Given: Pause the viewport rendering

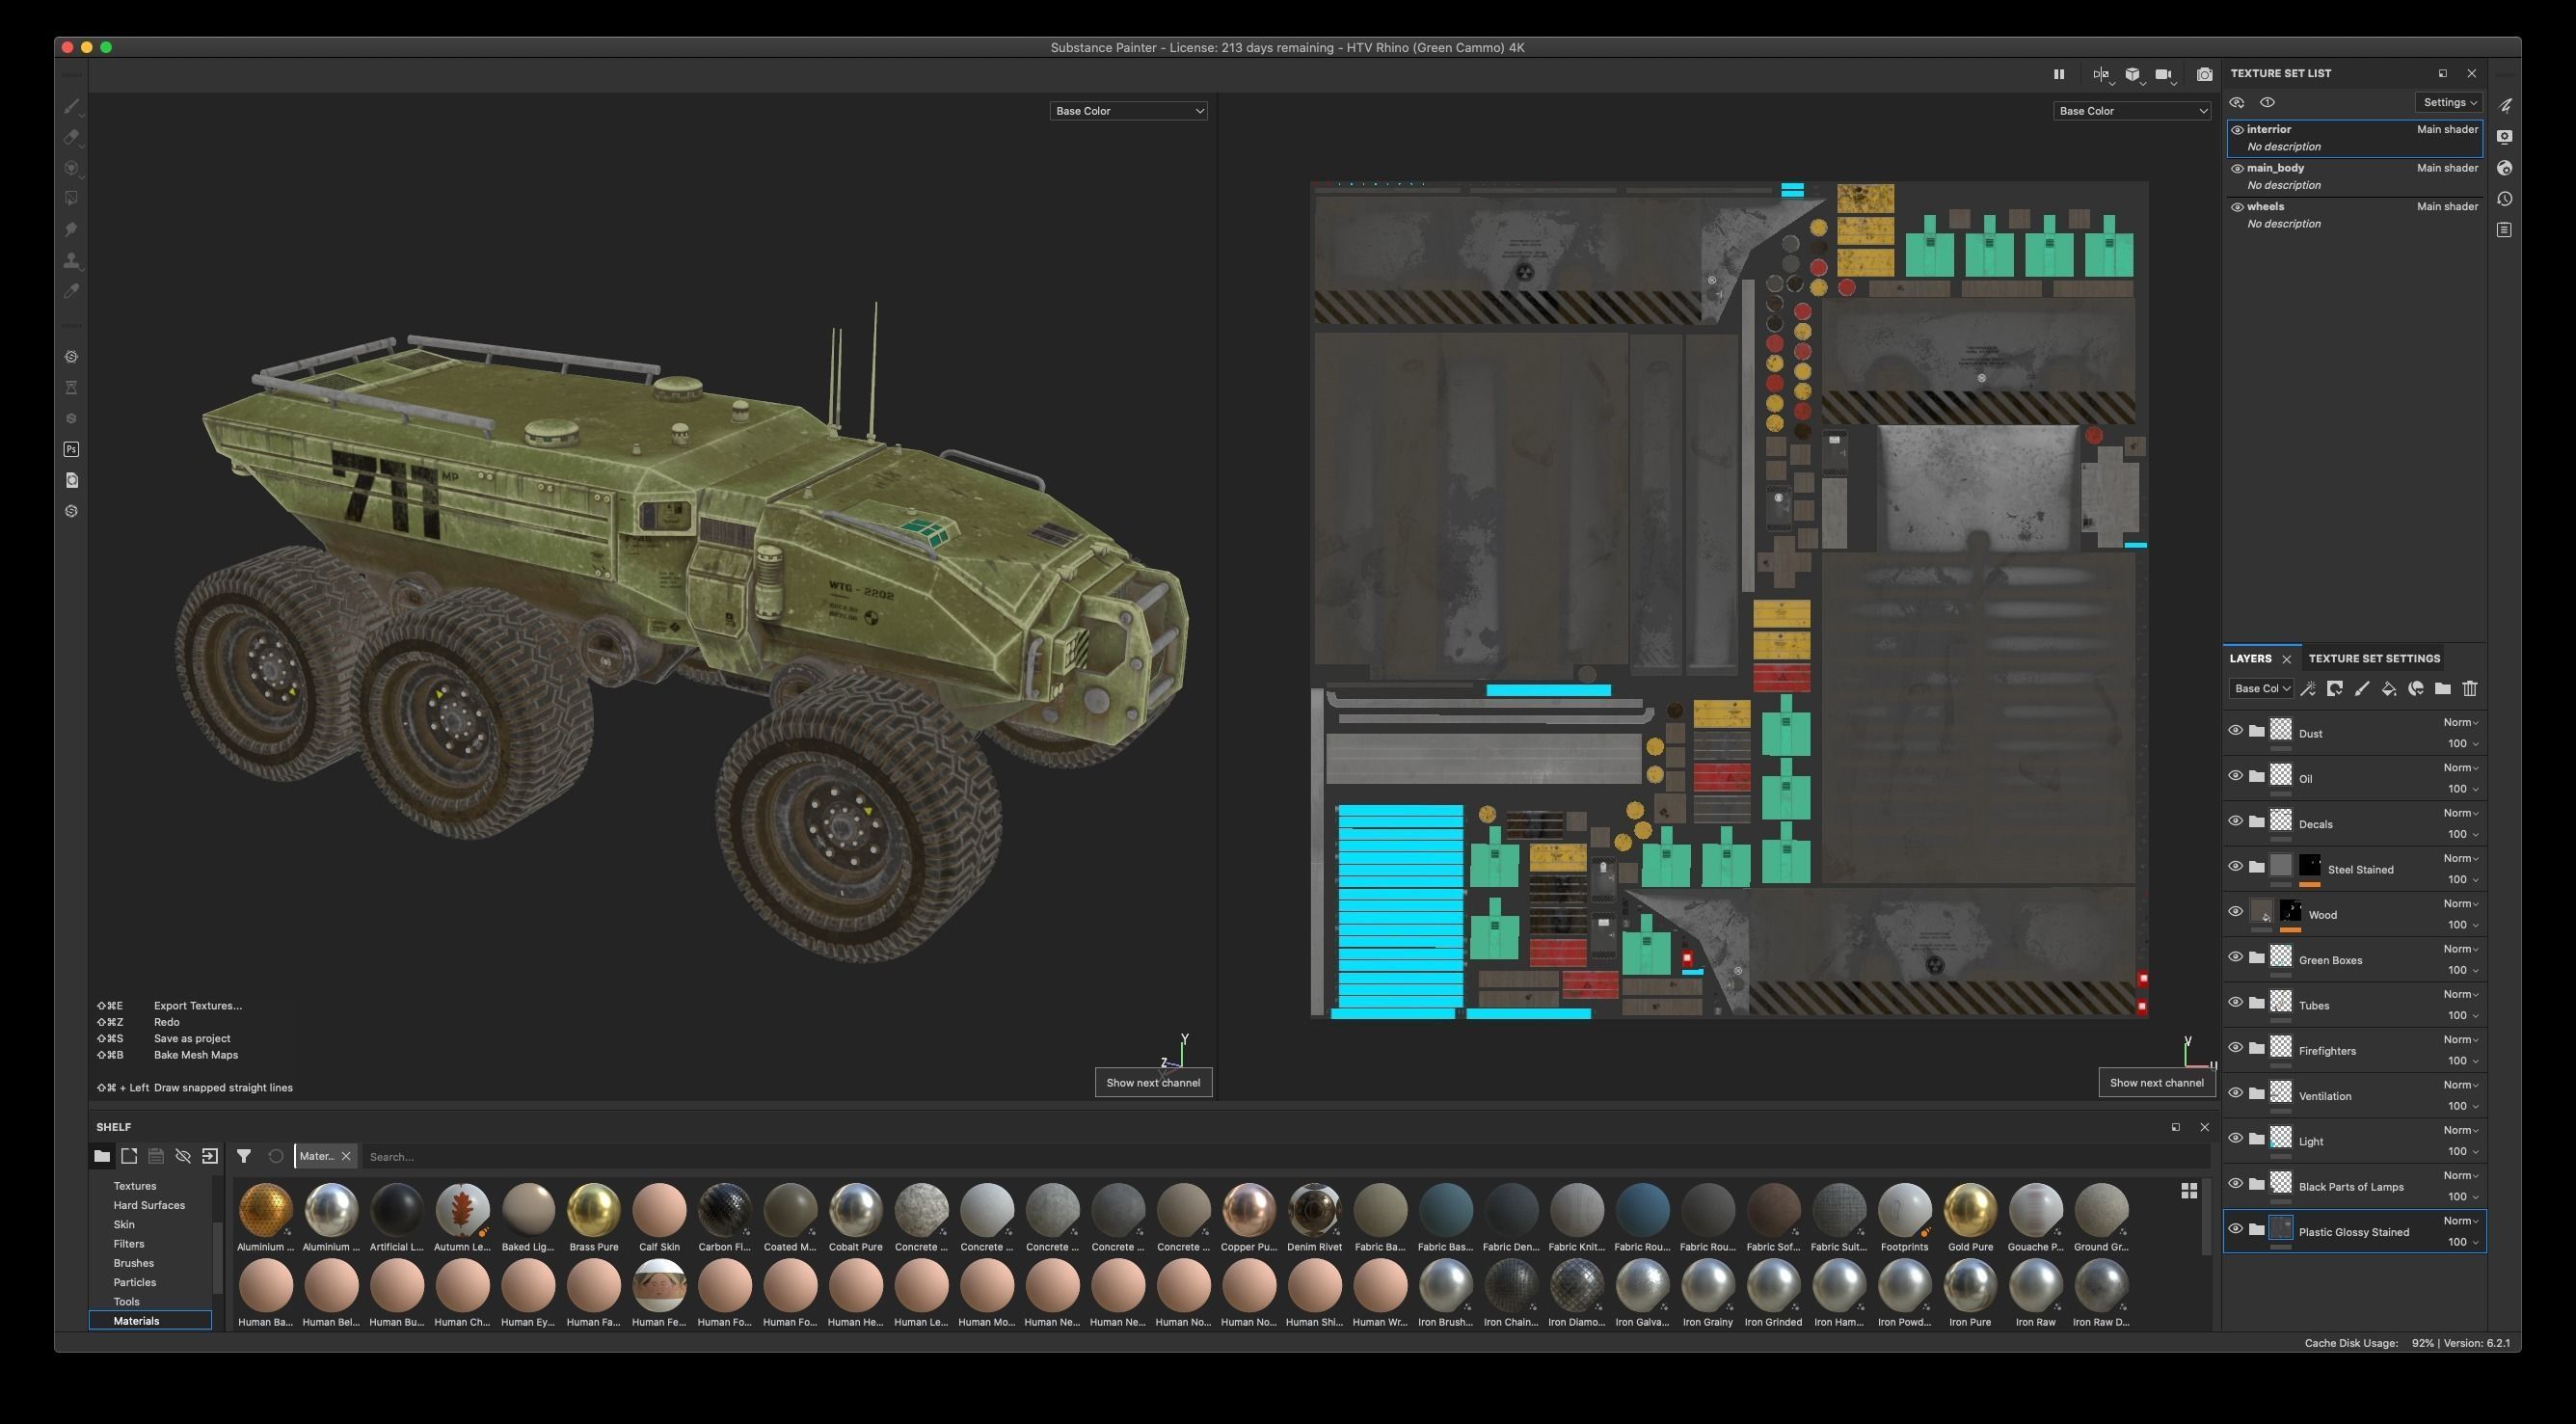Looking at the screenshot, I should point(2058,74).
